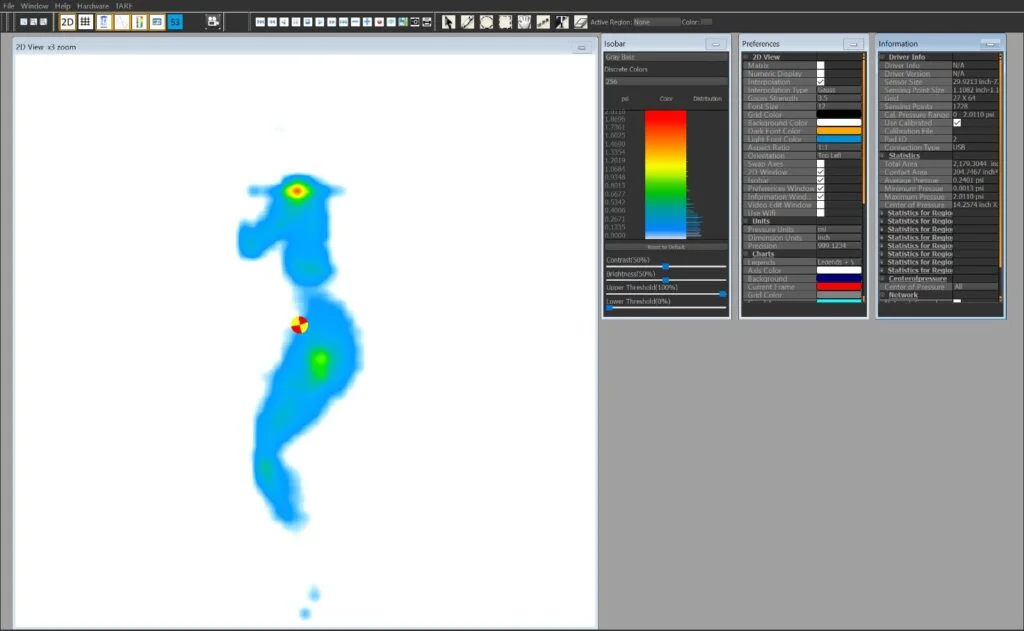Viewport: 1024px width, 631px height.
Task: Enable the Use Wifi checkbox
Action: click(821, 214)
